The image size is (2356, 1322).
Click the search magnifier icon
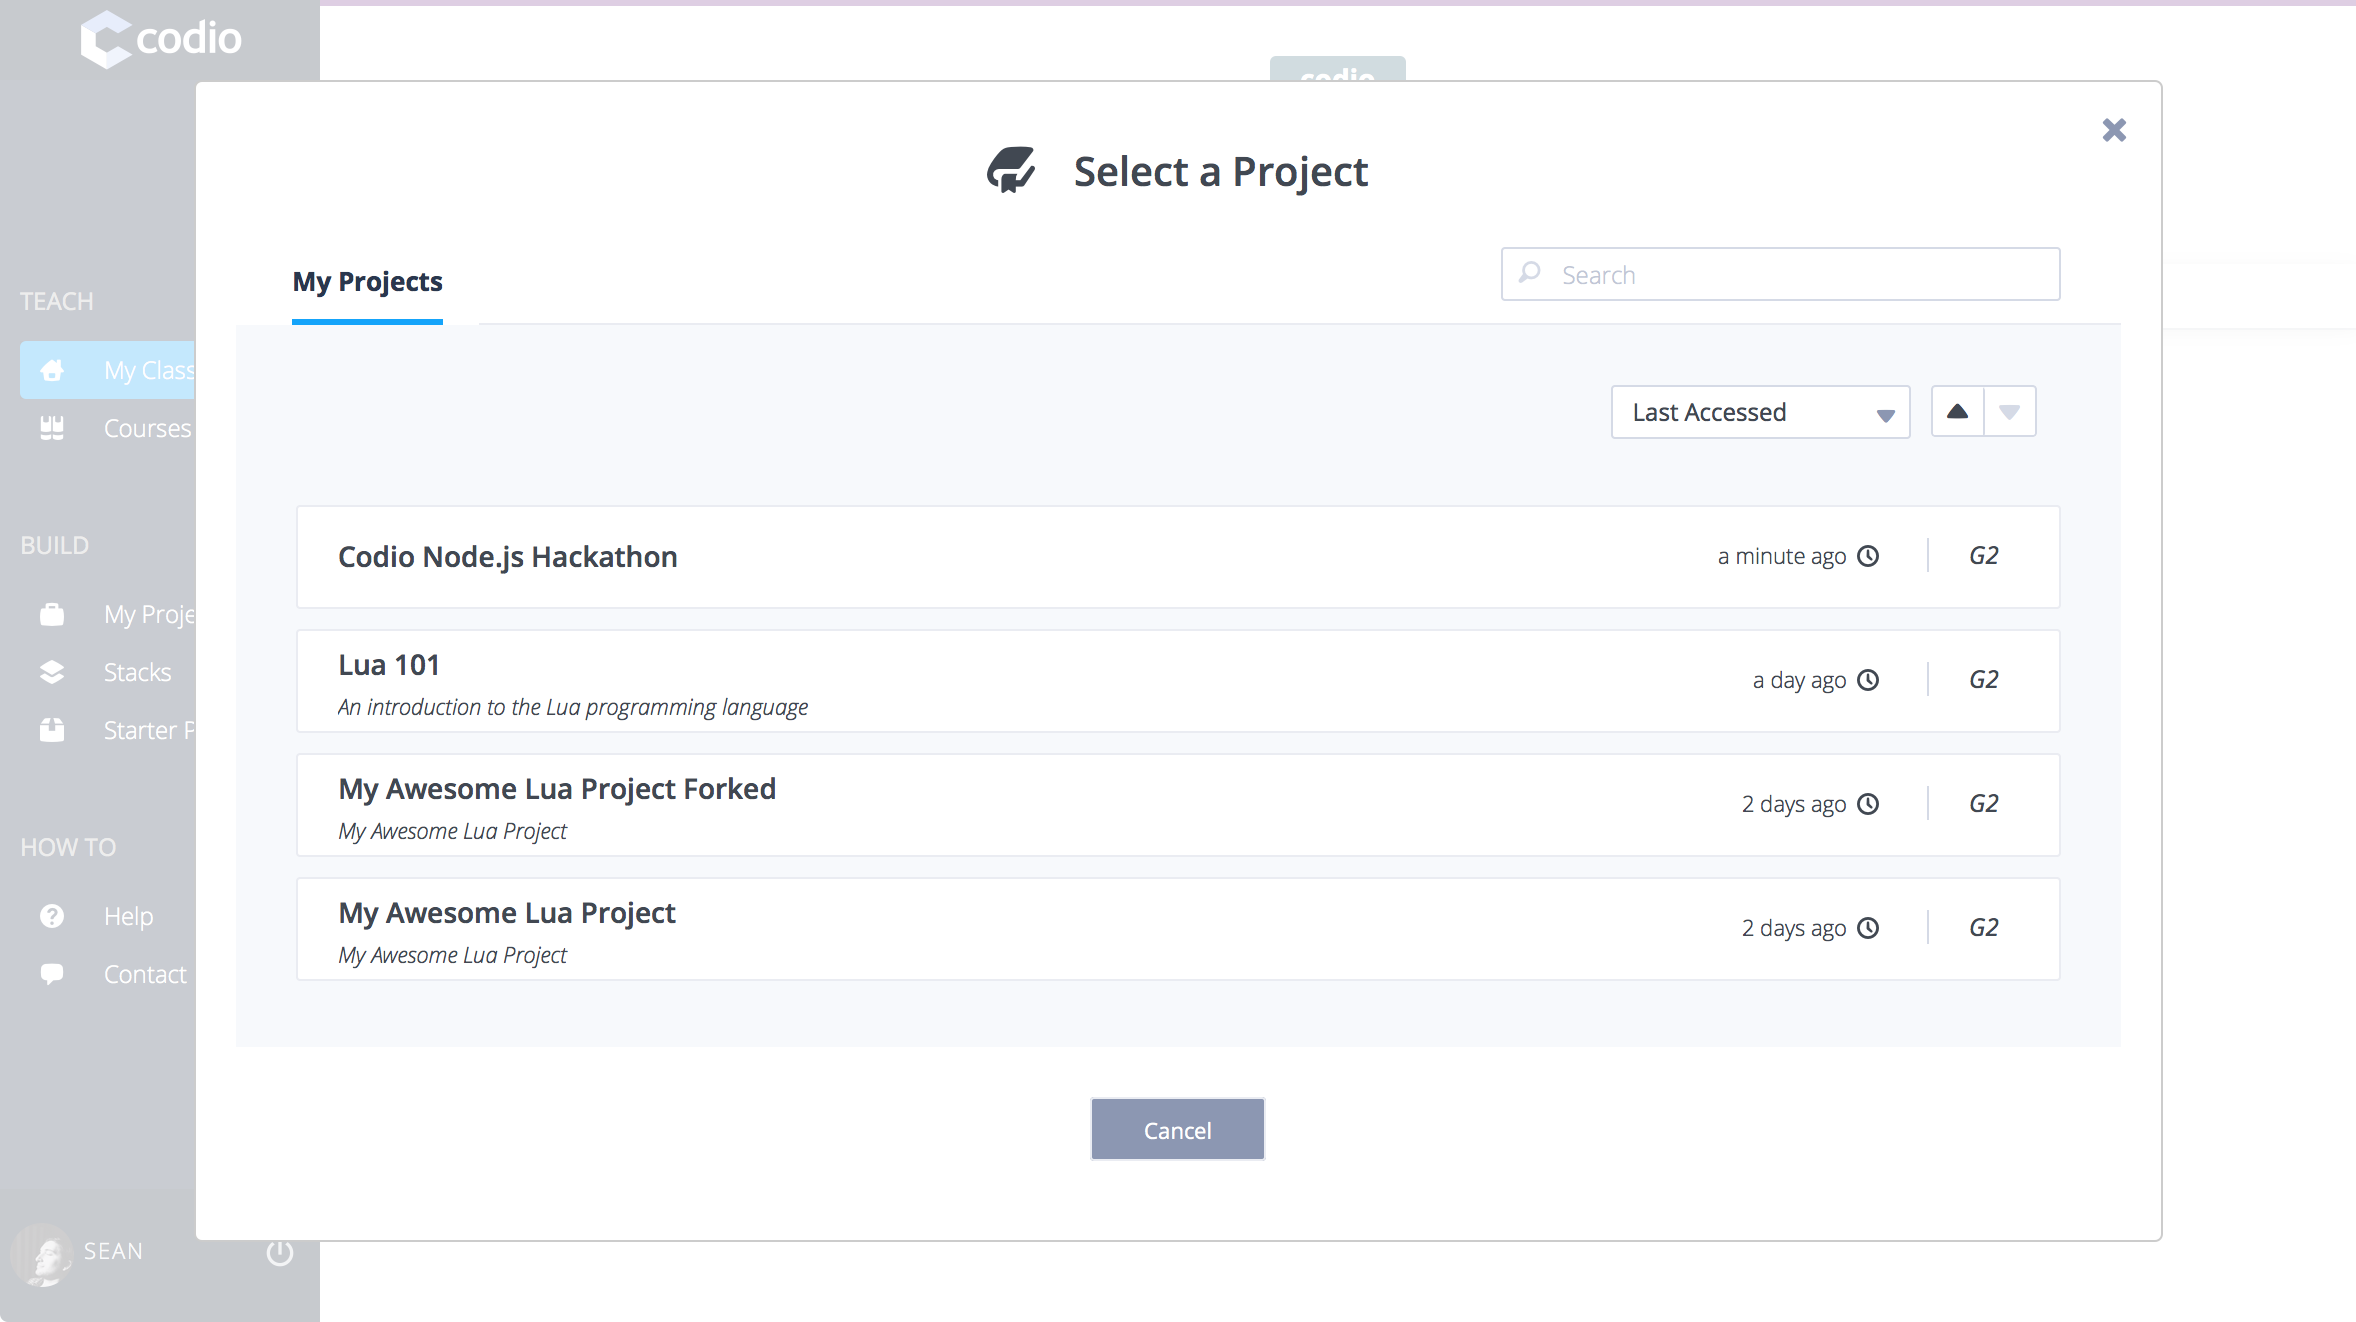(1529, 273)
